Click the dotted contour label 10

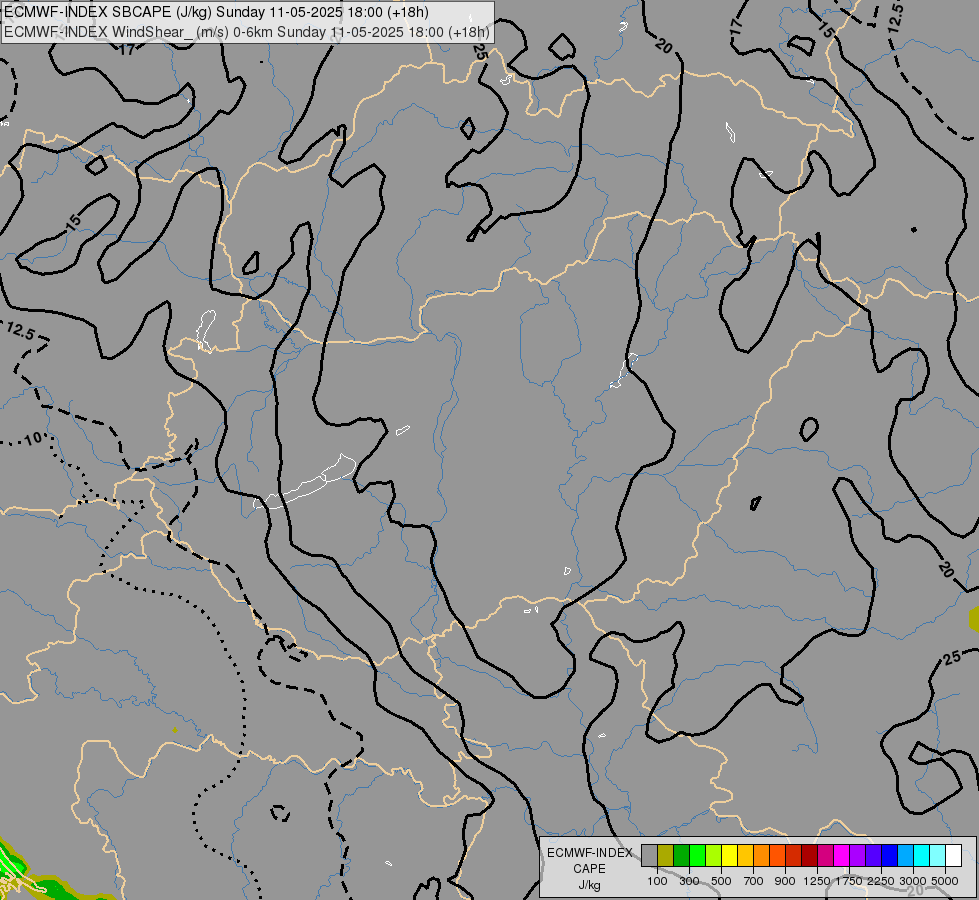[x=33, y=439]
